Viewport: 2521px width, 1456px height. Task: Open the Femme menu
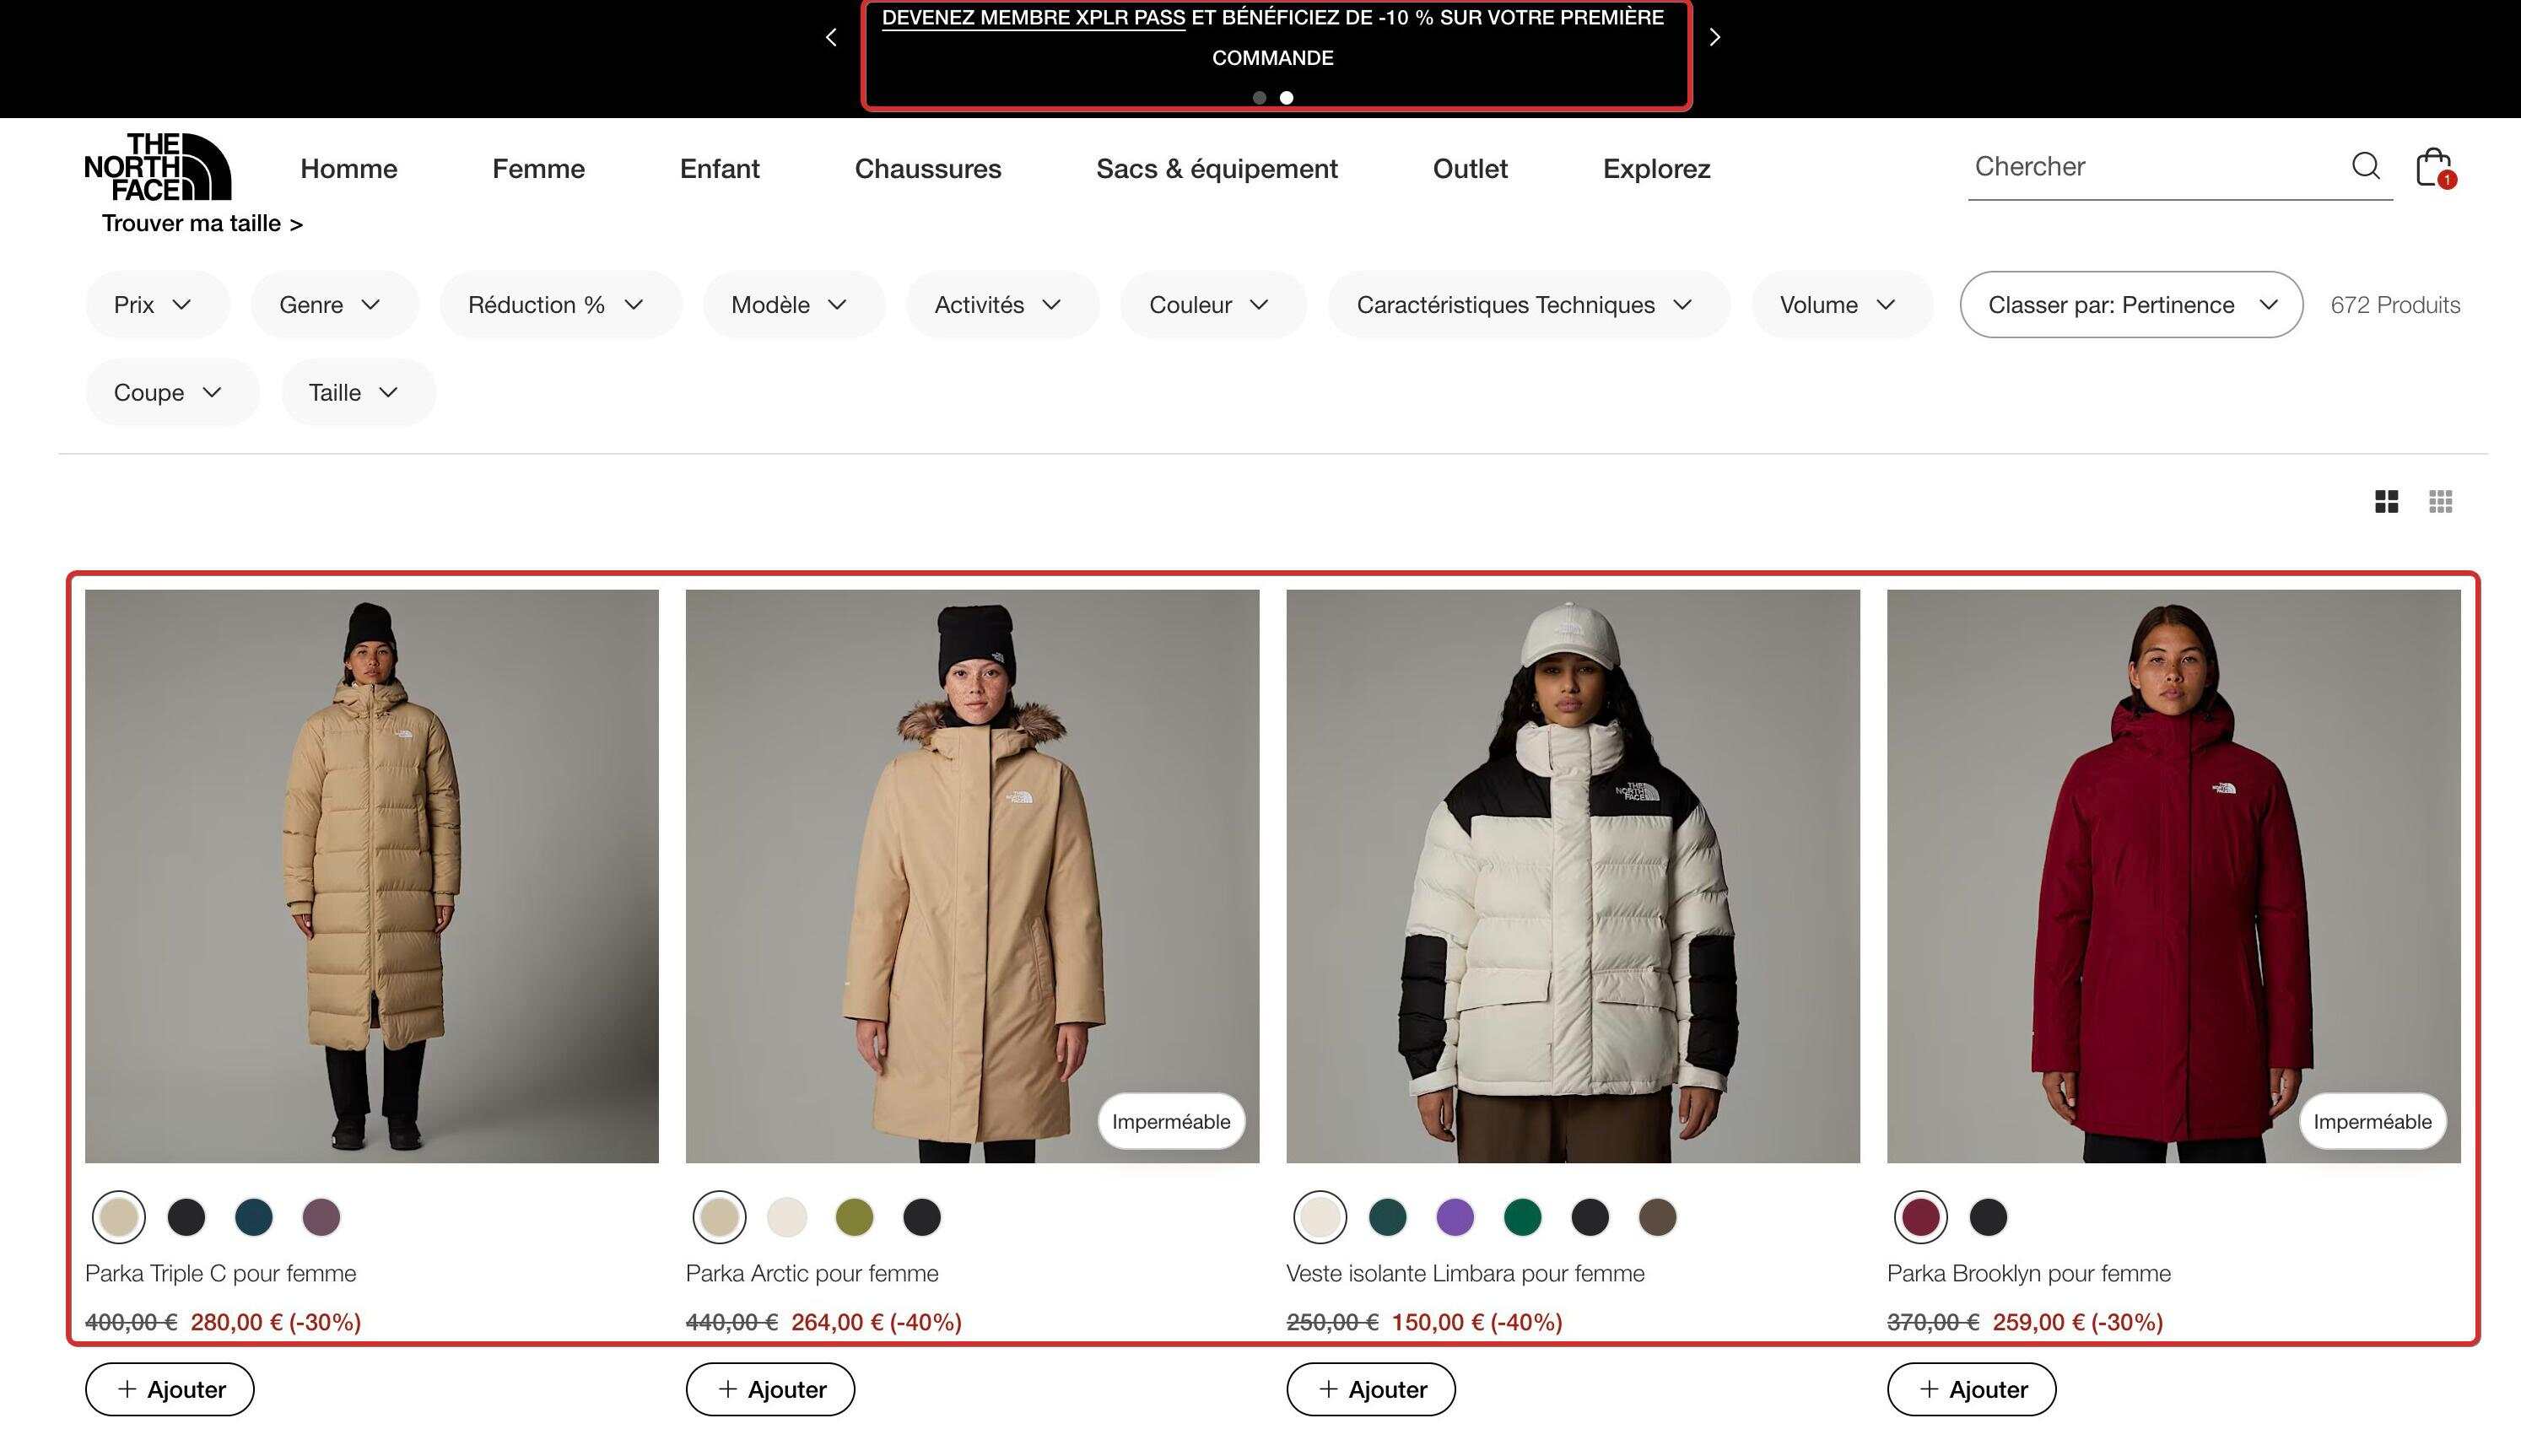(538, 168)
